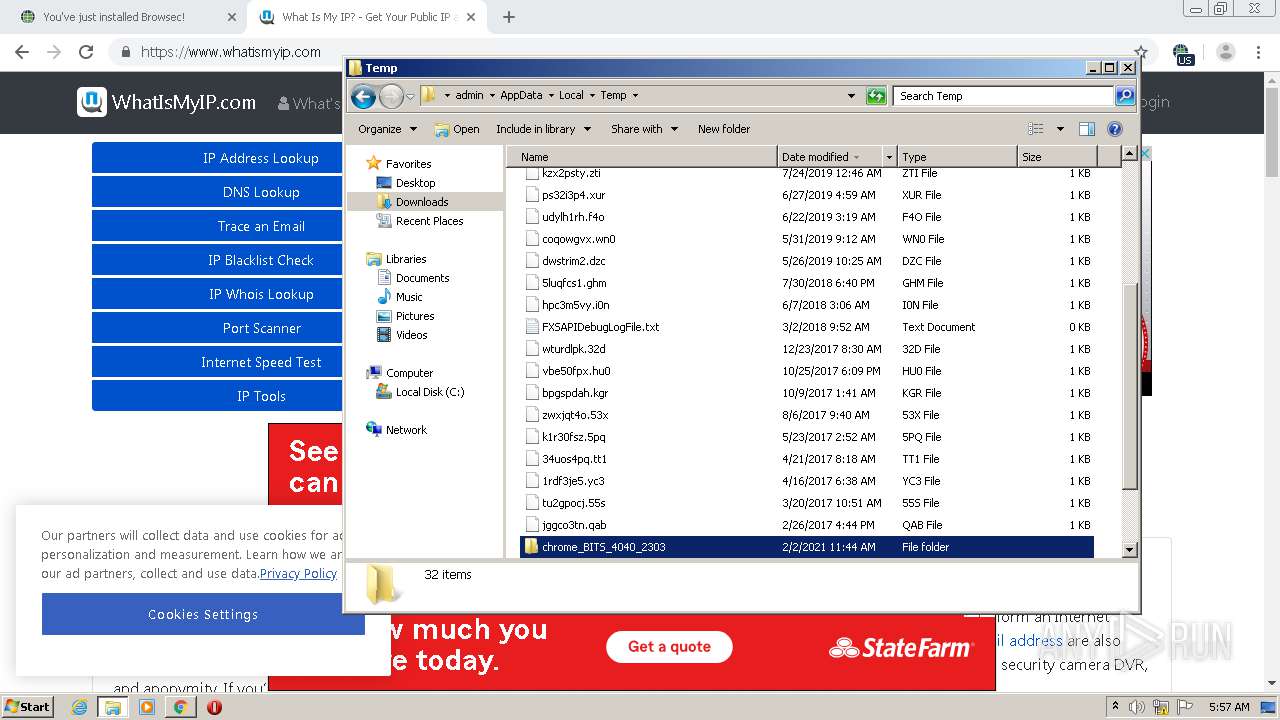Open the Share with dropdown
Viewport: 1280px width, 720px height.
(645, 129)
